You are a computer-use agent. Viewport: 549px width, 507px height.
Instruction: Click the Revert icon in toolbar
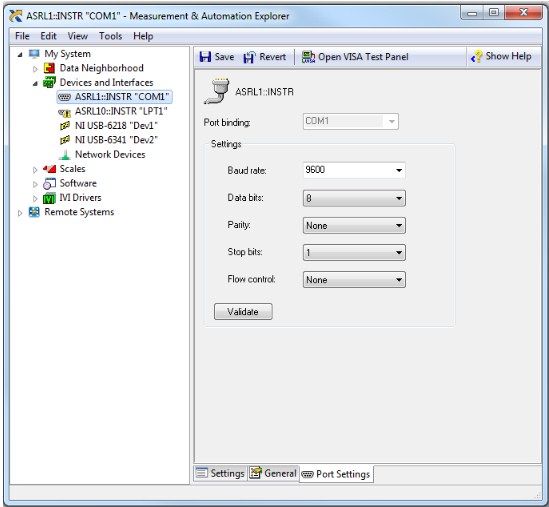[249, 57]
